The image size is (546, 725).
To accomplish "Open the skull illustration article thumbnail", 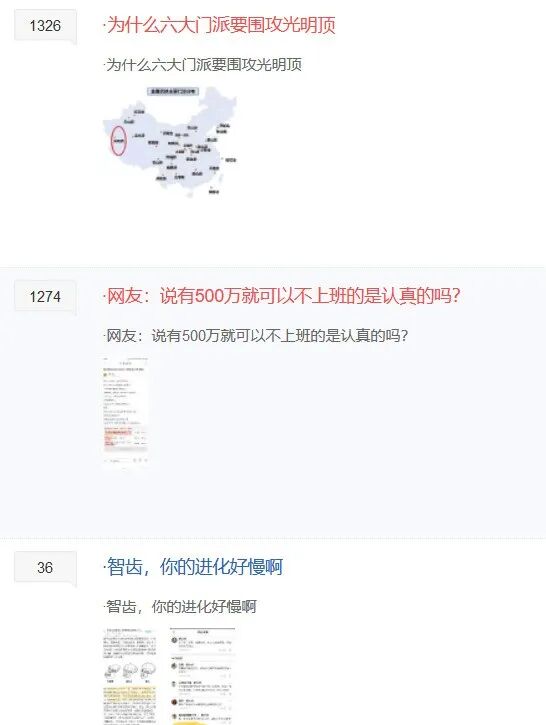I will click(130, 676).
